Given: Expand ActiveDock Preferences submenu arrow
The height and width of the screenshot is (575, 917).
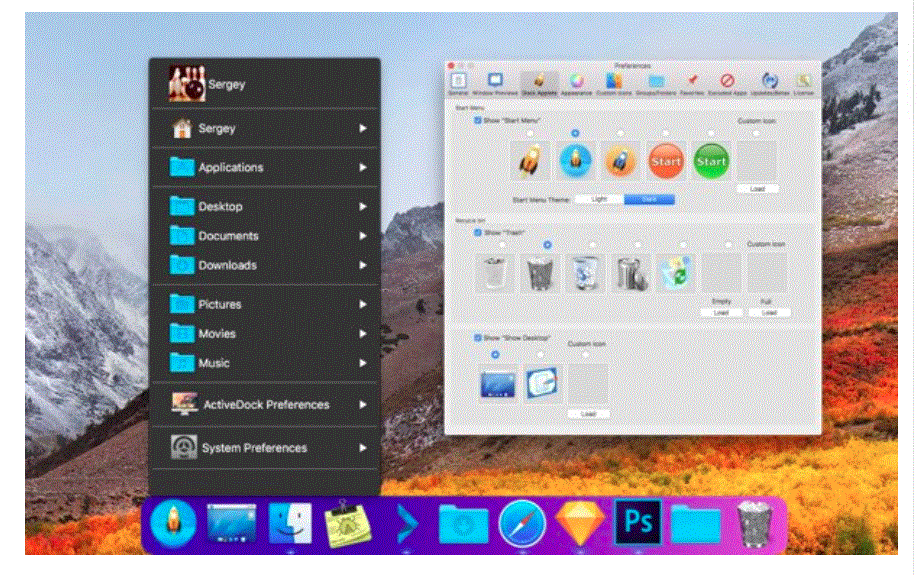Looking at the screenshot, I should [363, 404].
